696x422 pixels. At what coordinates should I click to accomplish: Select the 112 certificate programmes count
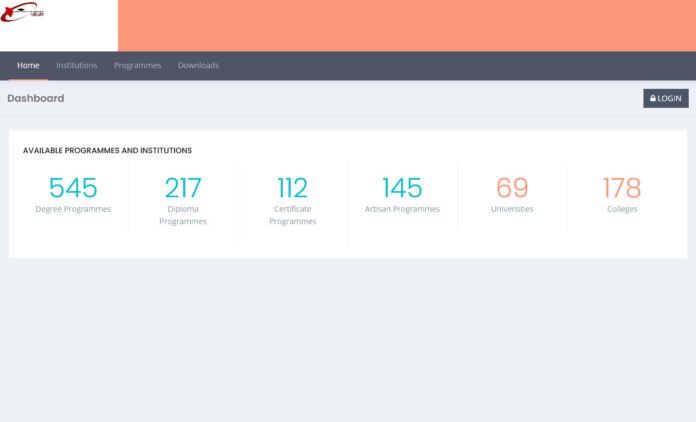[292, 188]
